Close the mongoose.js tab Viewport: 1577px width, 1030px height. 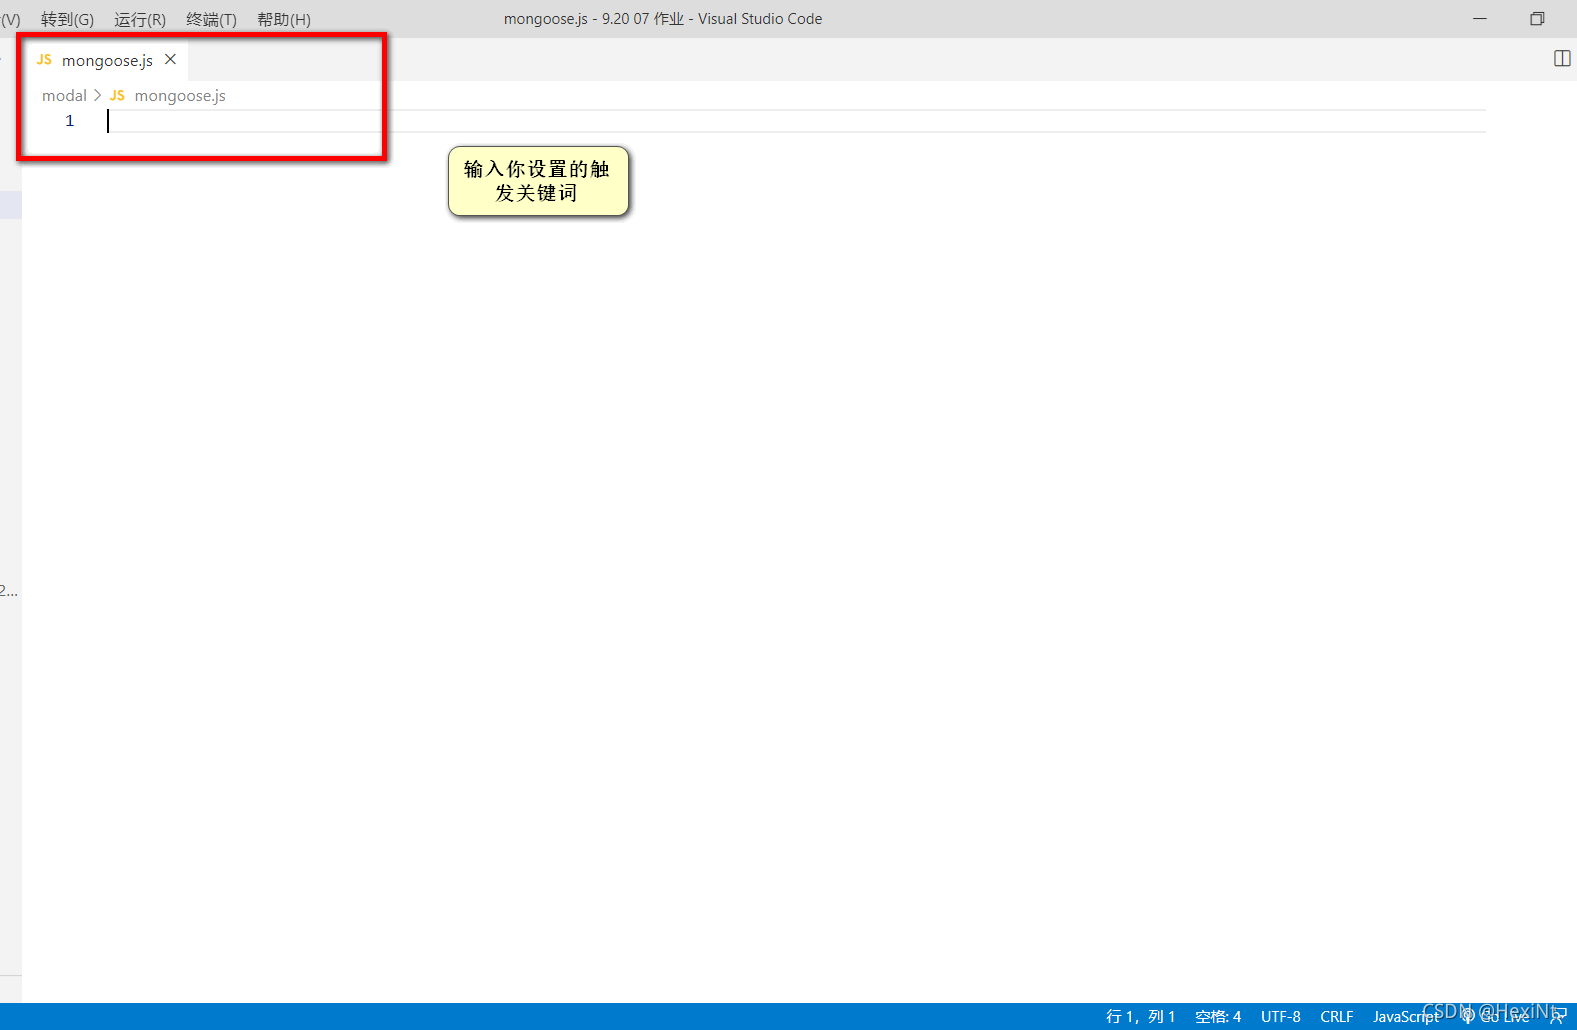pos(170,60)
